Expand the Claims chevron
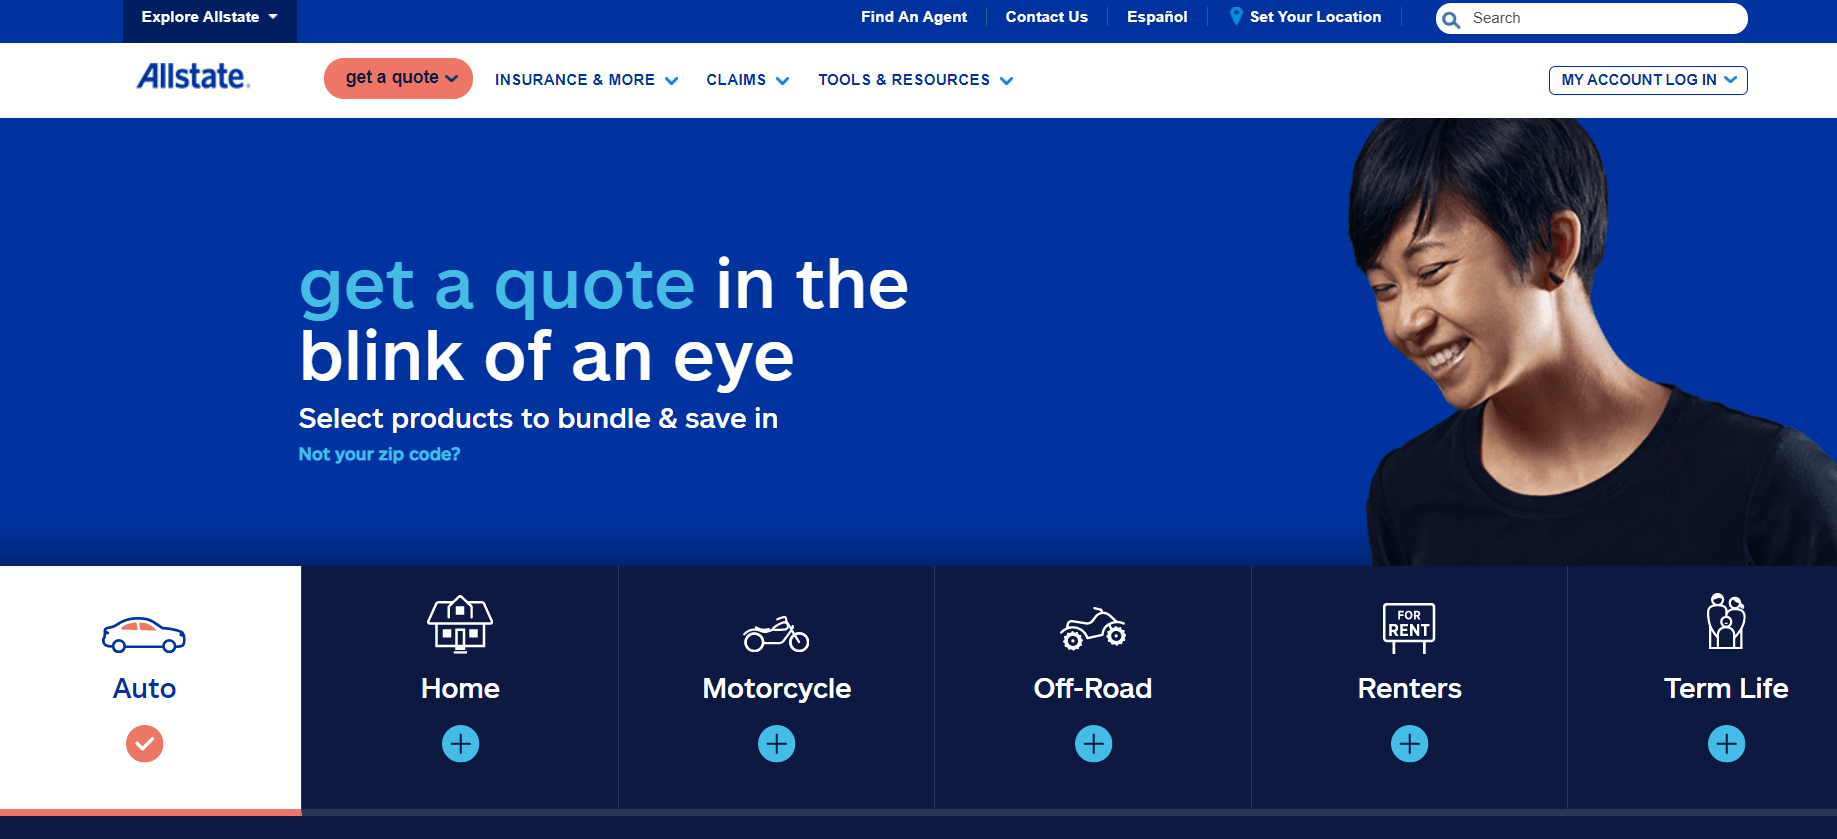Image resolution: width=1837 pixels, height=839 pixels. tap(783, 81)
